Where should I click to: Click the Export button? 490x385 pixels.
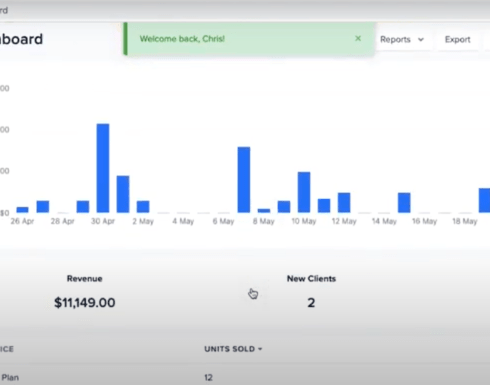(x=457, y=39)
